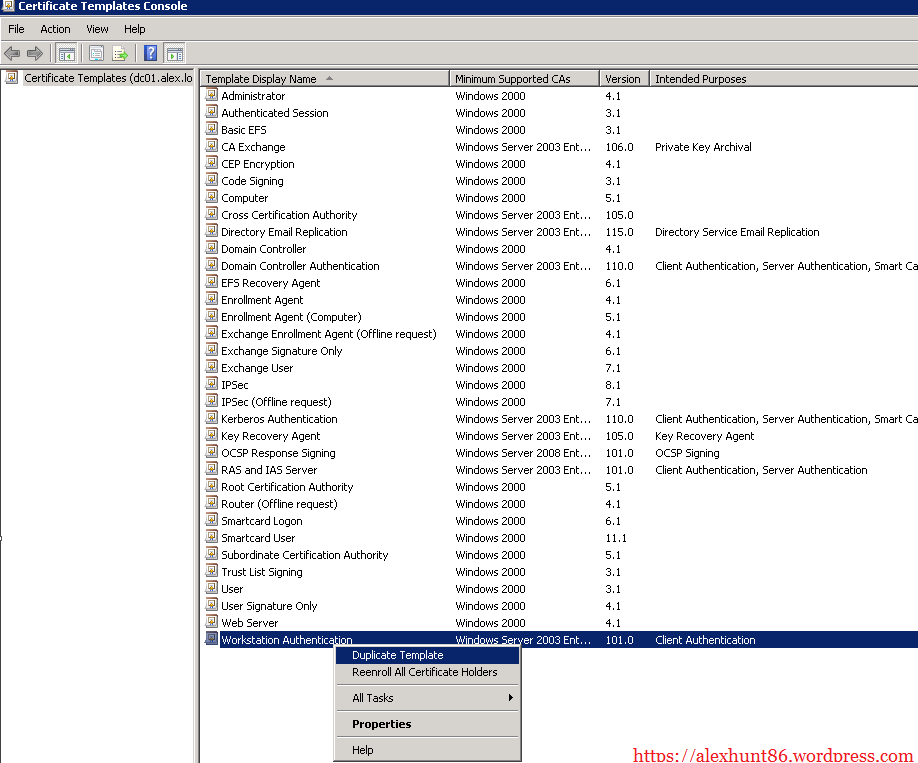Click the Properties toolbar icon

point(97,53)
